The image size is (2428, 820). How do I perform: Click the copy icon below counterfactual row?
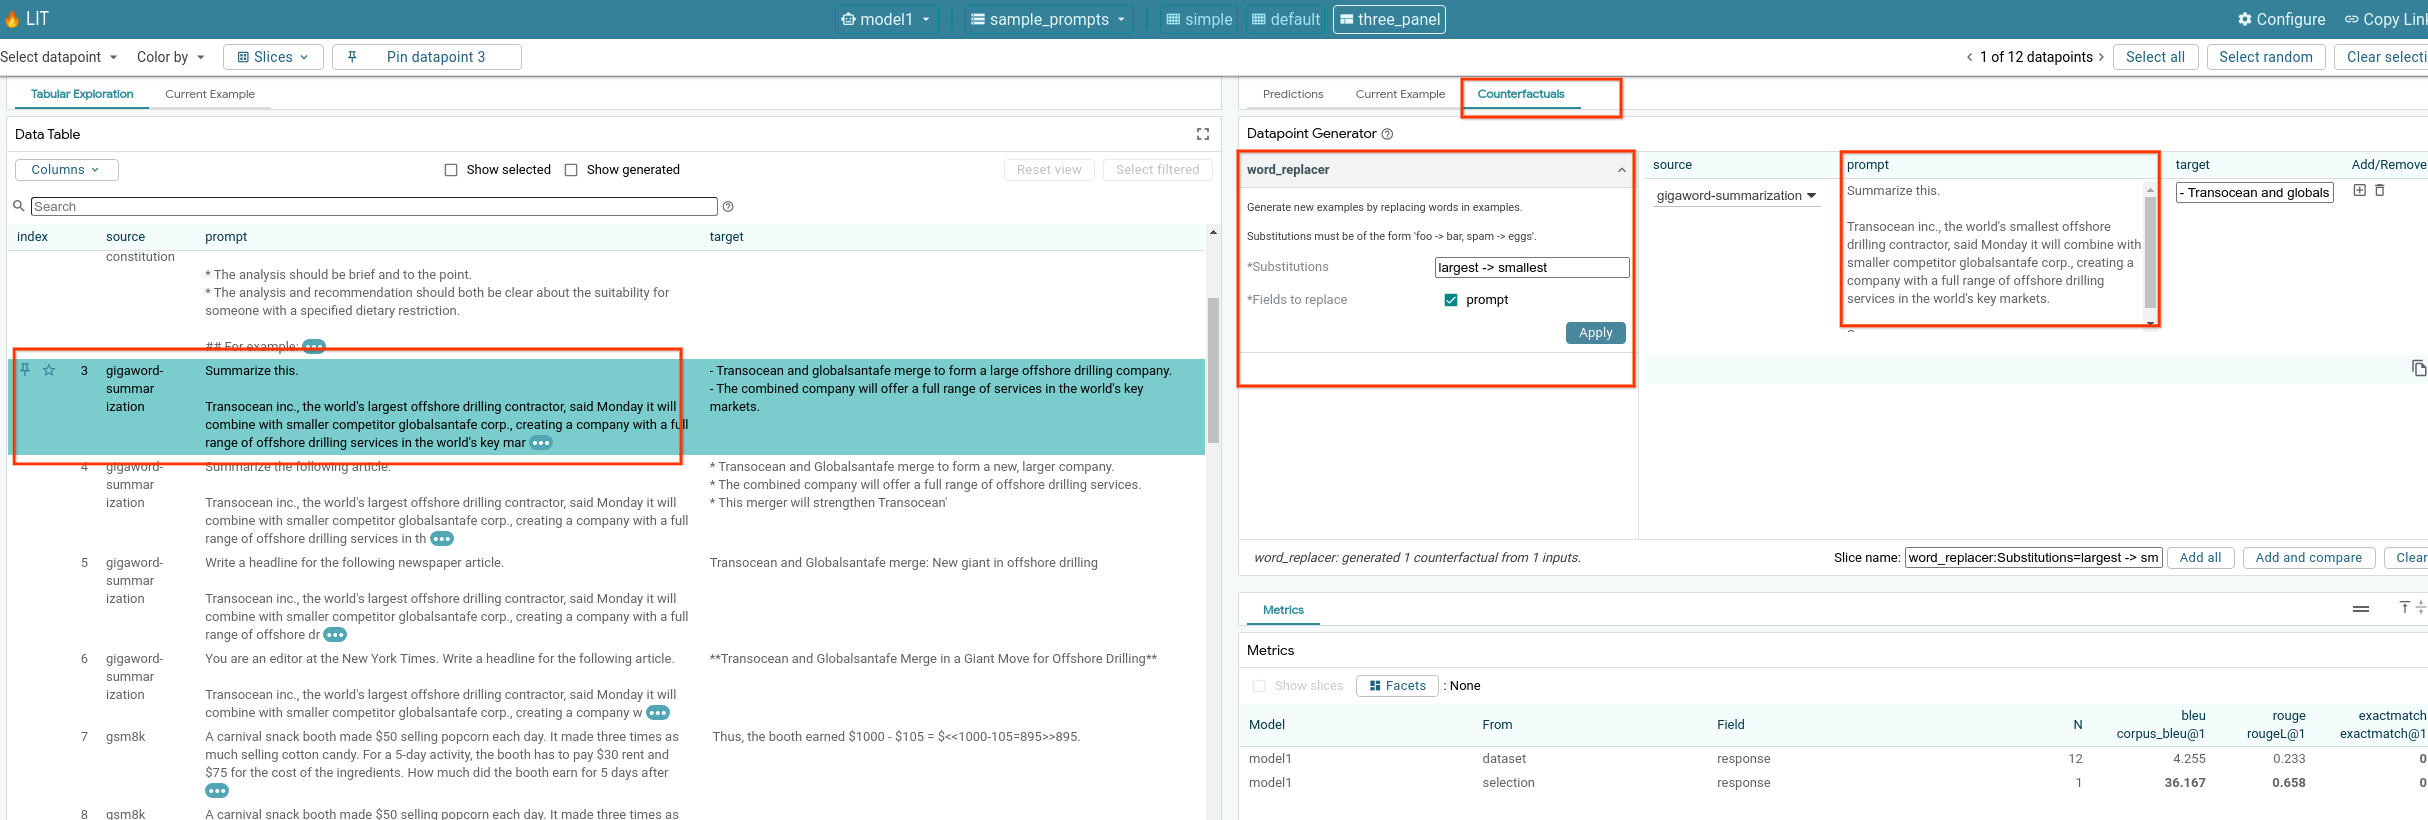click(2418, 368)
